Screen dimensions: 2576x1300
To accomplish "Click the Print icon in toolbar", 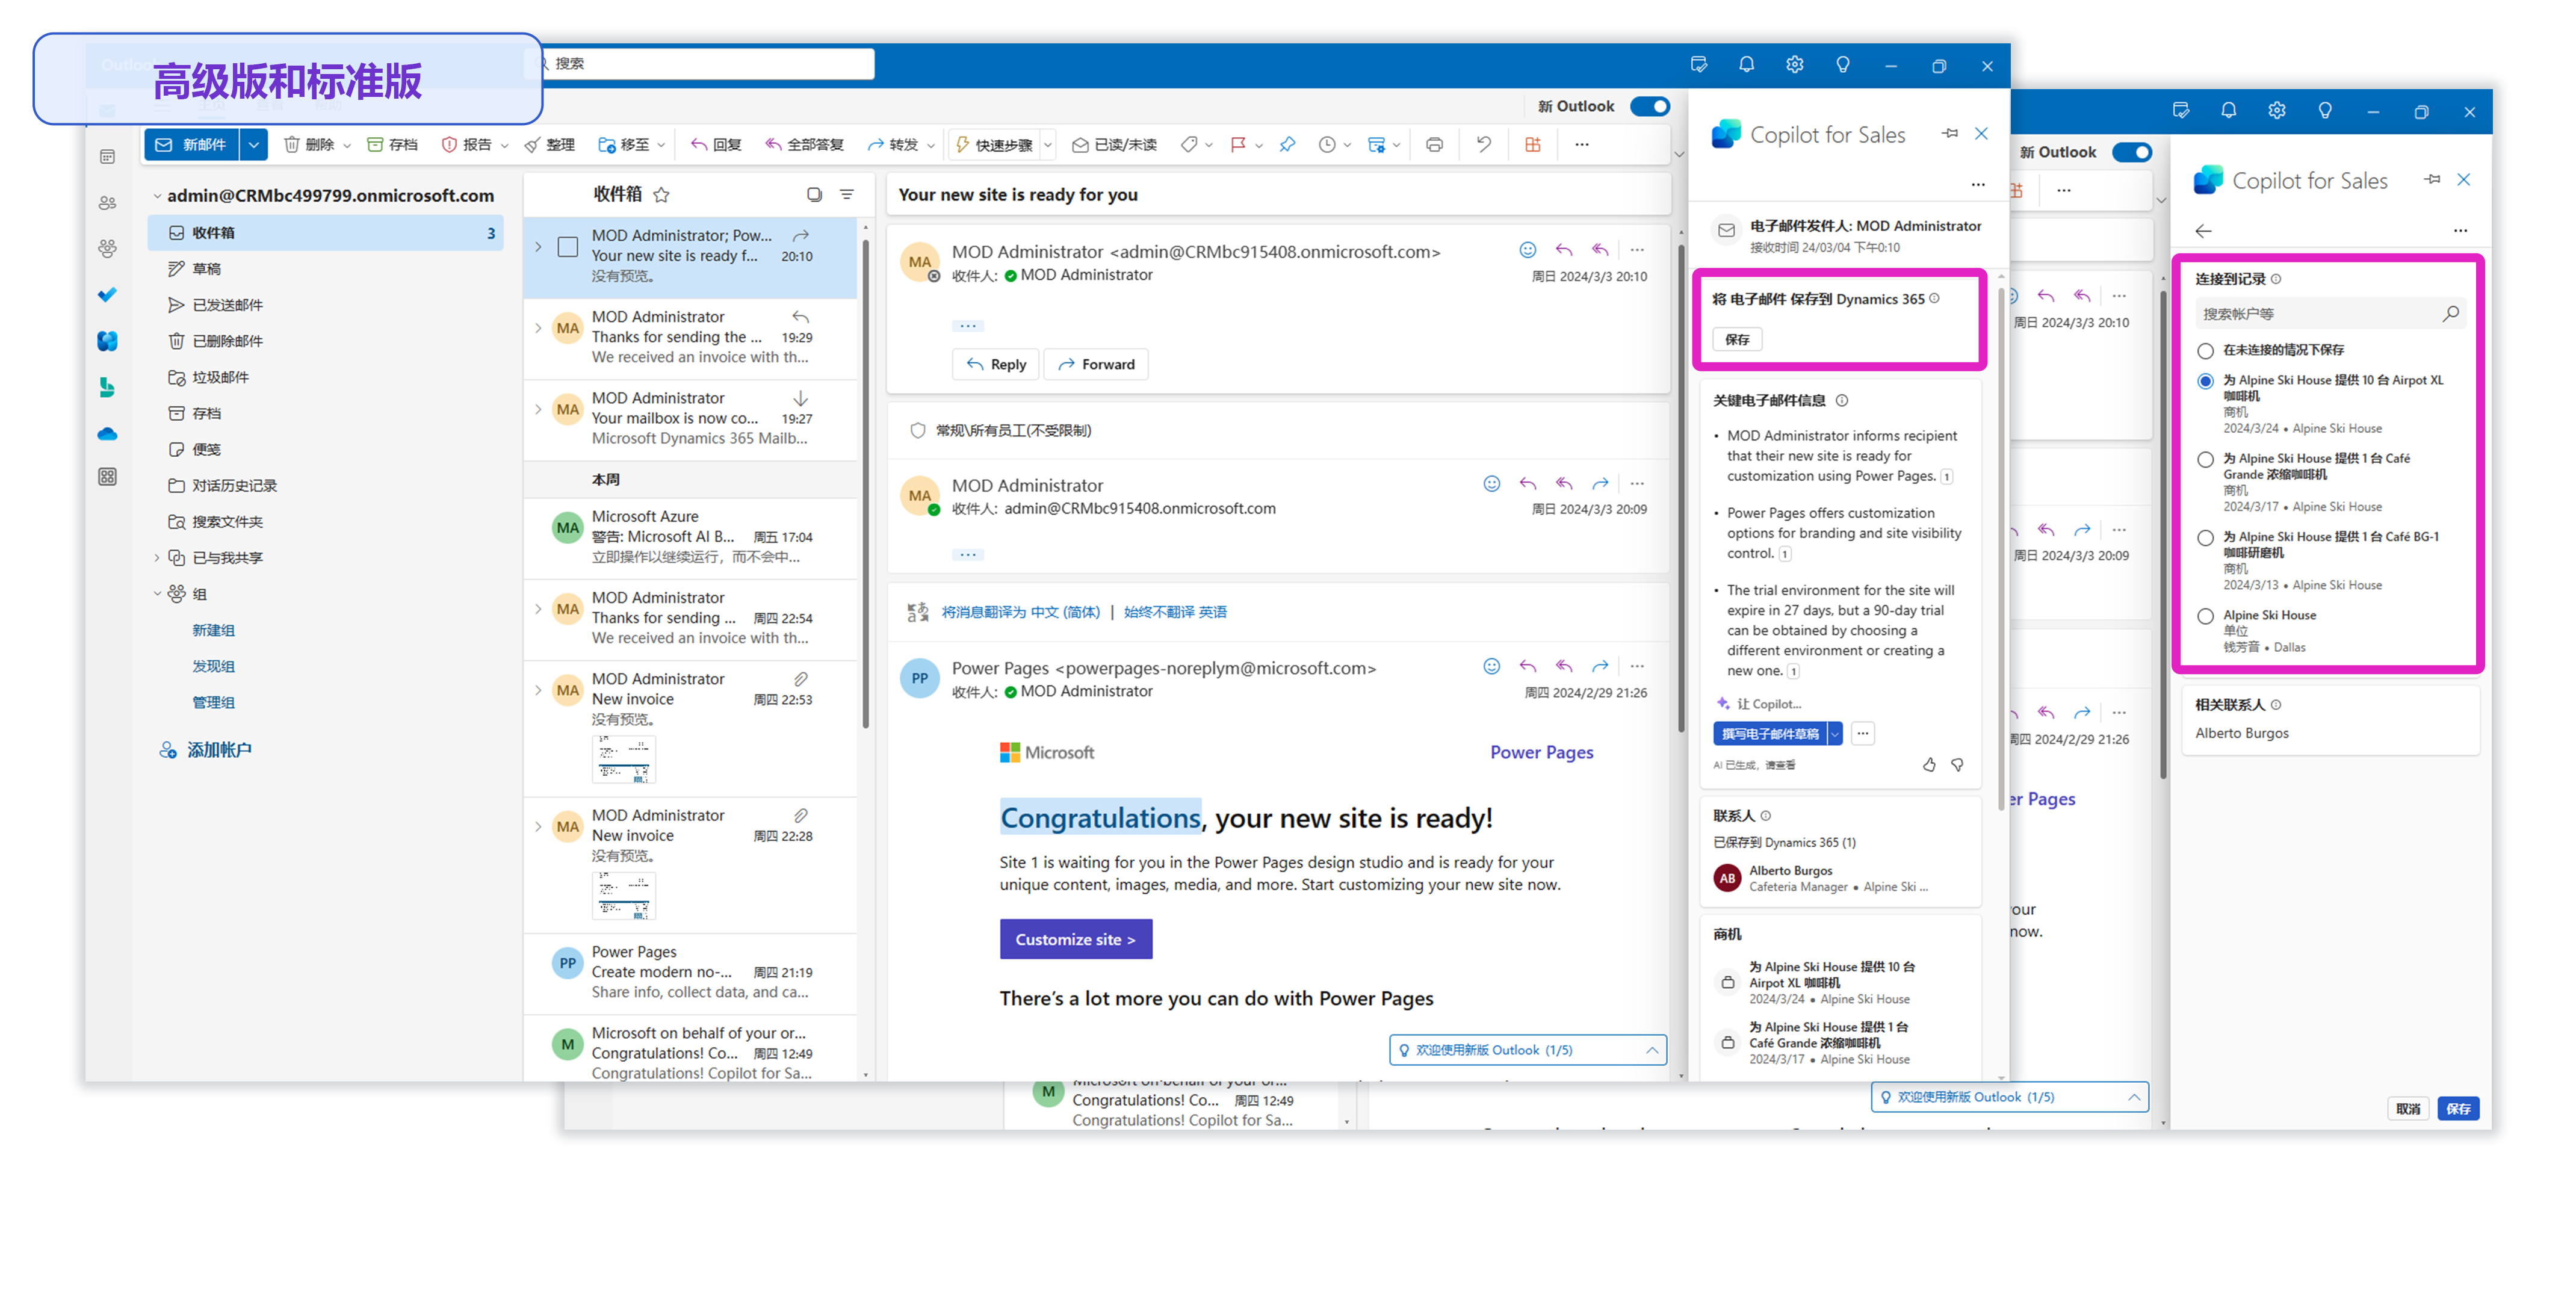I will pyautogui.click(x=1434, y=145).
